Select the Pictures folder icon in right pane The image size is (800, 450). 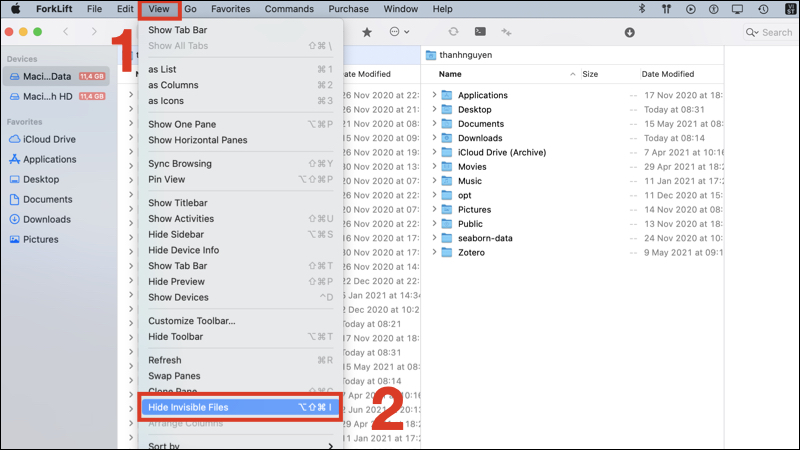(447, 209)
